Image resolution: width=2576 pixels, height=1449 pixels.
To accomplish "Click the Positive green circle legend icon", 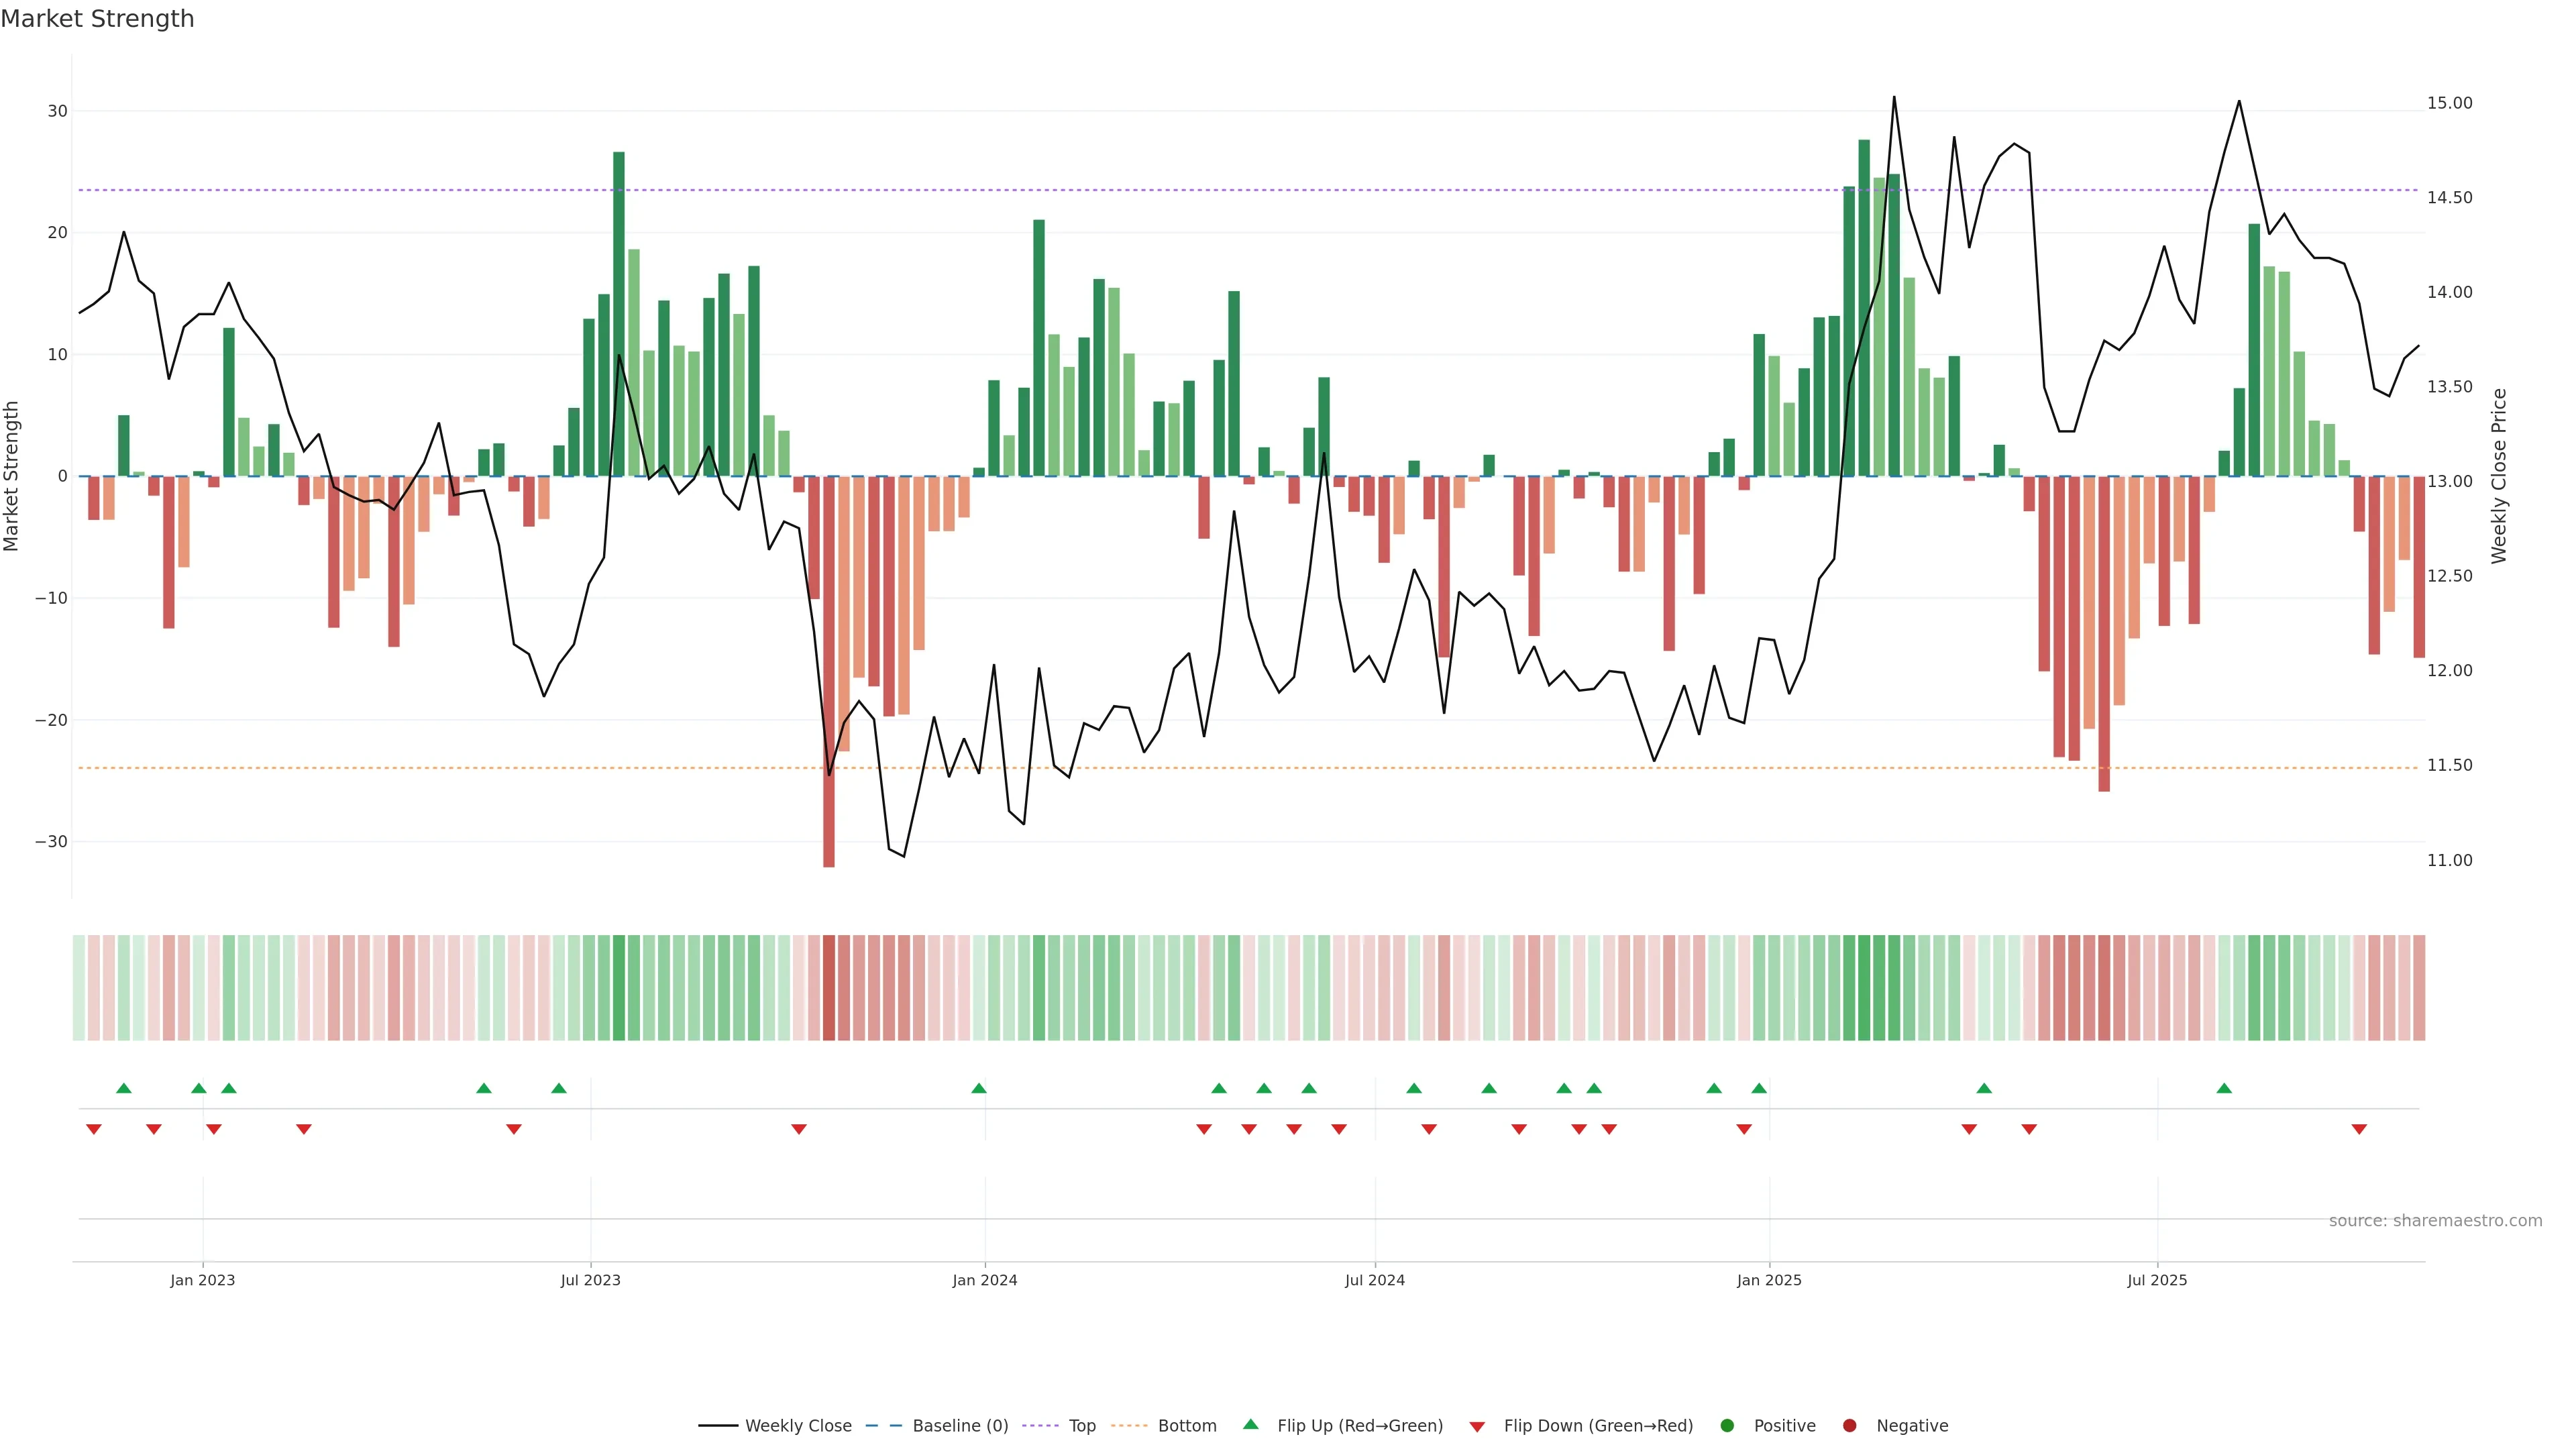I will (1727, 1426).
